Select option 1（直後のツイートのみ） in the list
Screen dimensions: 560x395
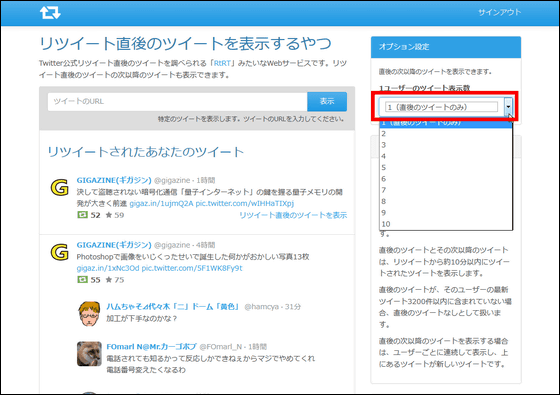point(446,124)
